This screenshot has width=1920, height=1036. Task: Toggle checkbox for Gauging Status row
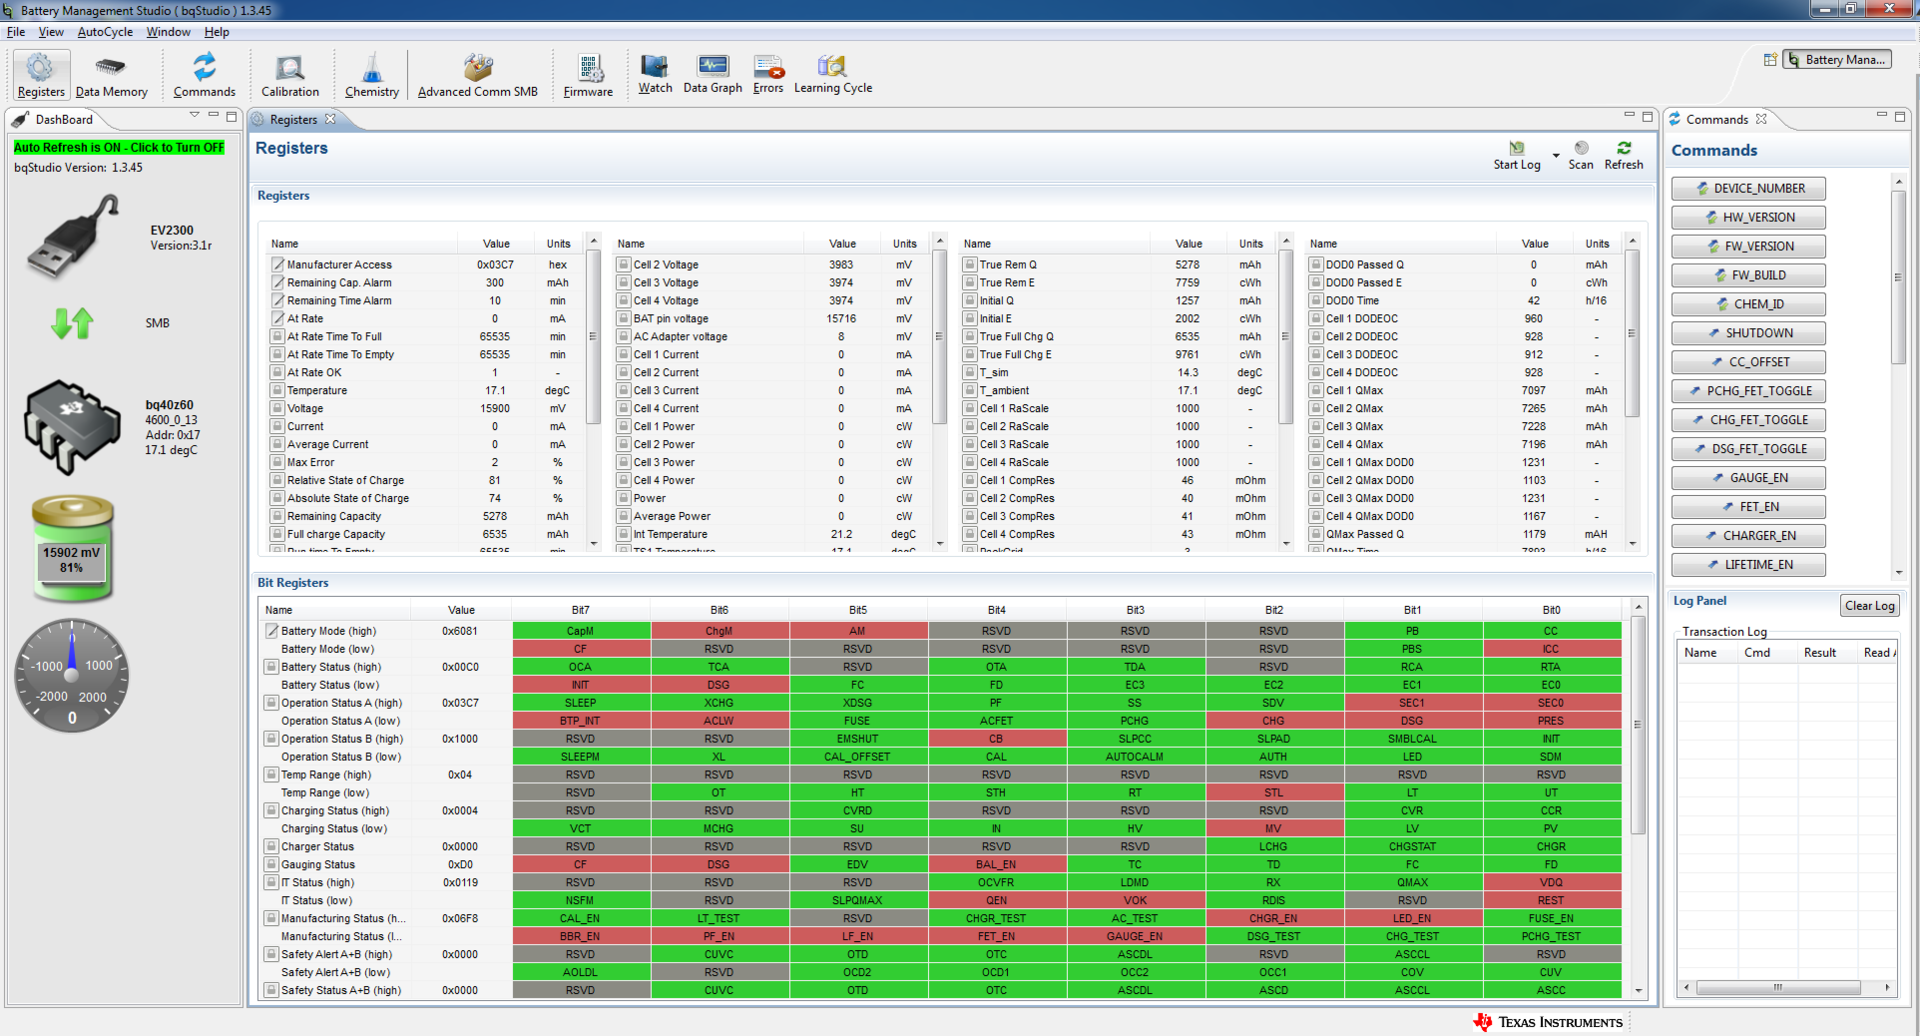click(271, 864)
